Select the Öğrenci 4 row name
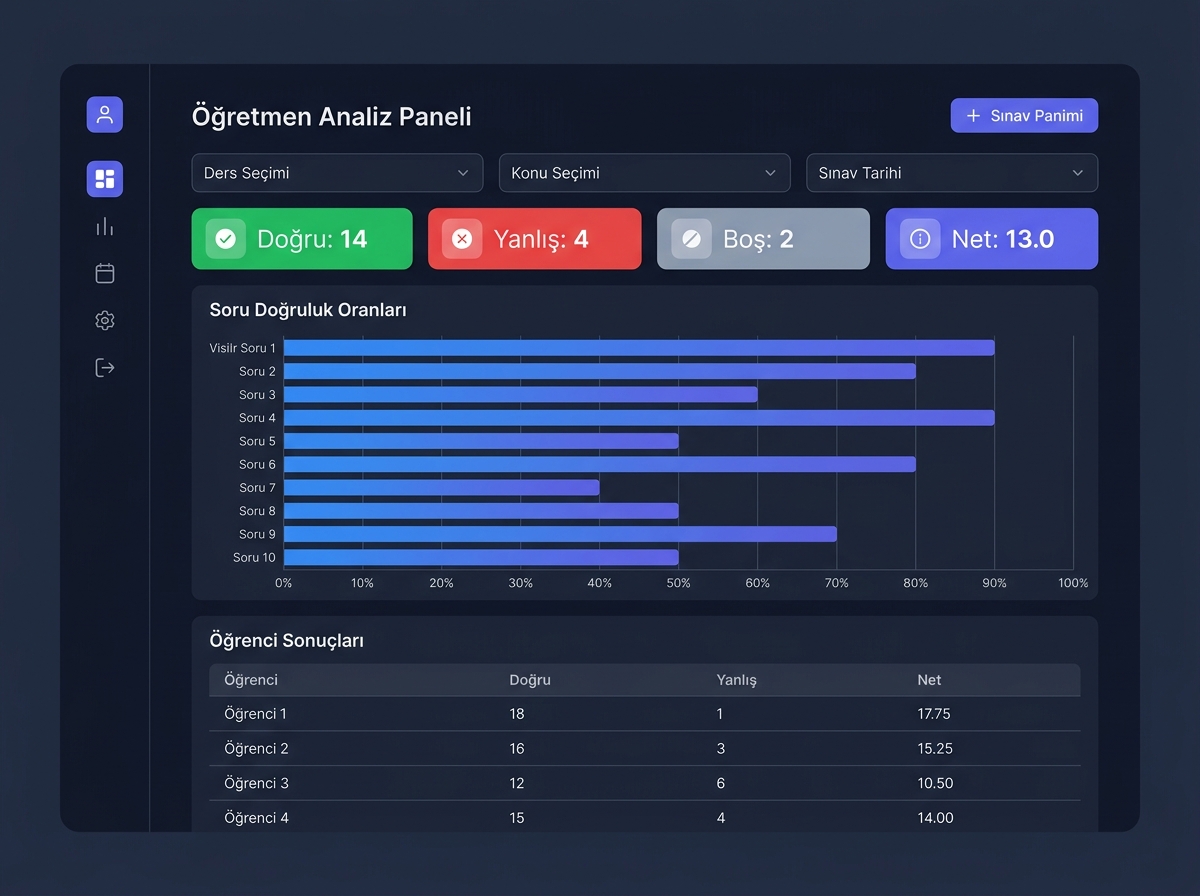Viewport: 1200px width, 896px height. pos(257,818)
